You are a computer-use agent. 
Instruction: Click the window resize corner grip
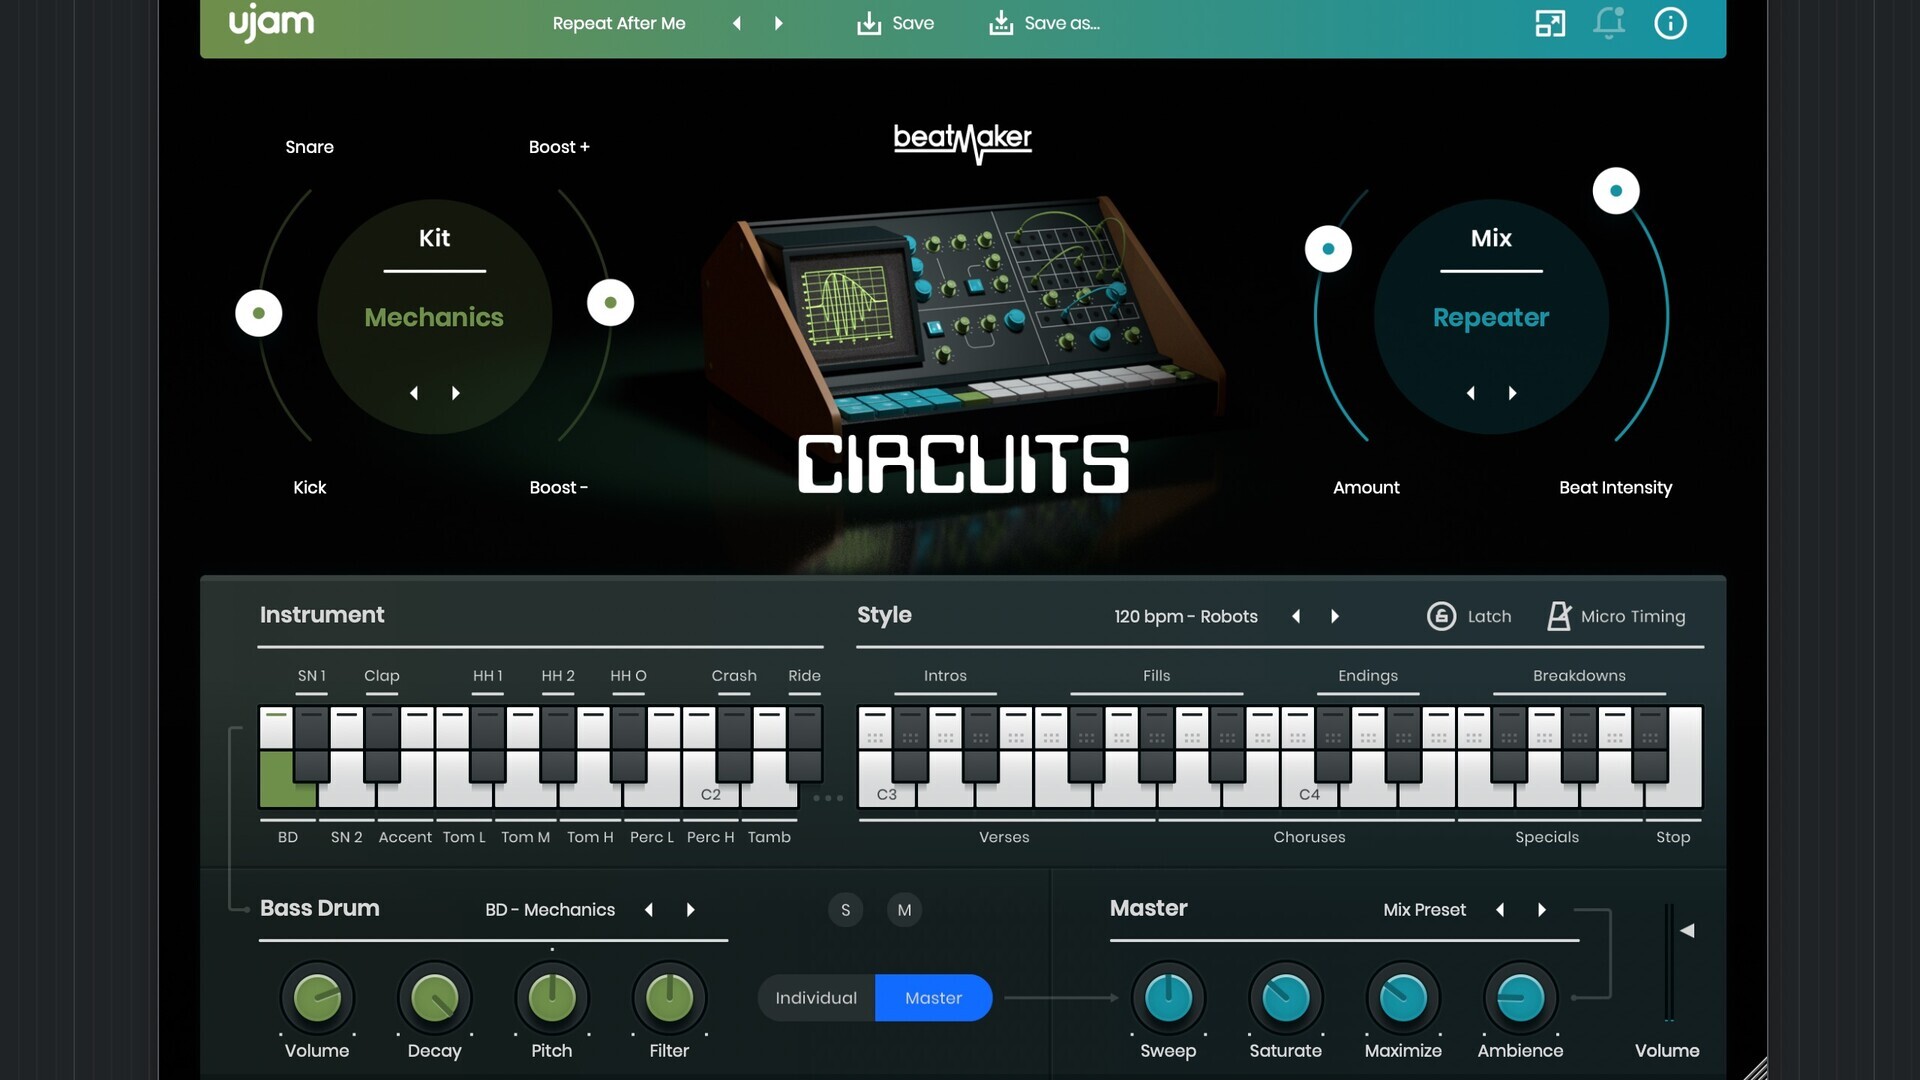tap(1755, 1068)
